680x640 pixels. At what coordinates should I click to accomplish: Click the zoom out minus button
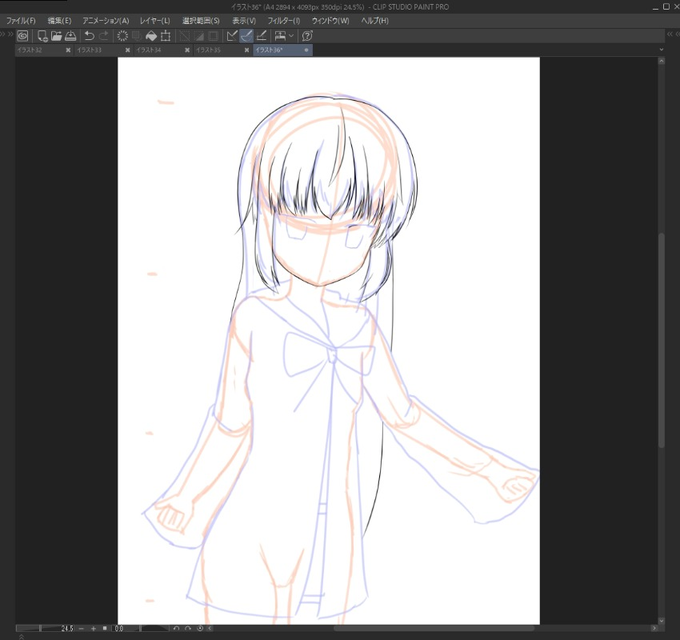tap(82, 628)
